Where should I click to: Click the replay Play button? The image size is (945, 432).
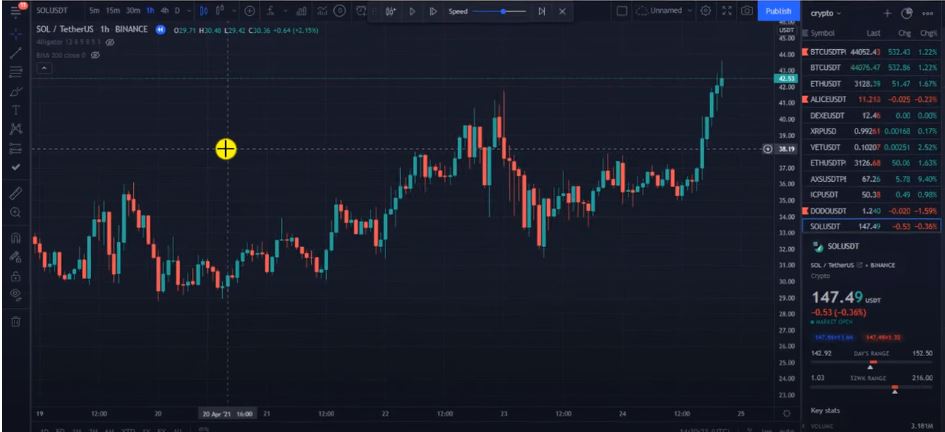pos(412,11)
